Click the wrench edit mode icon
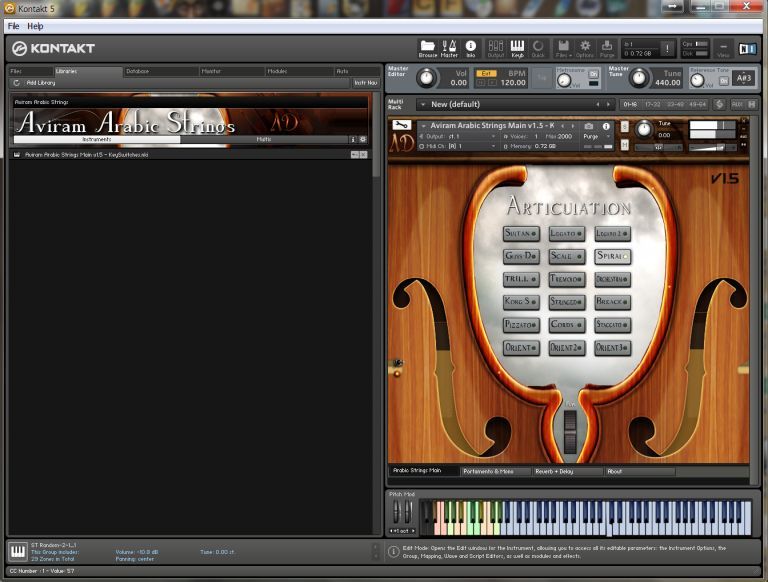The height and width of the screenshot is (582, 768). click(401, 125)
